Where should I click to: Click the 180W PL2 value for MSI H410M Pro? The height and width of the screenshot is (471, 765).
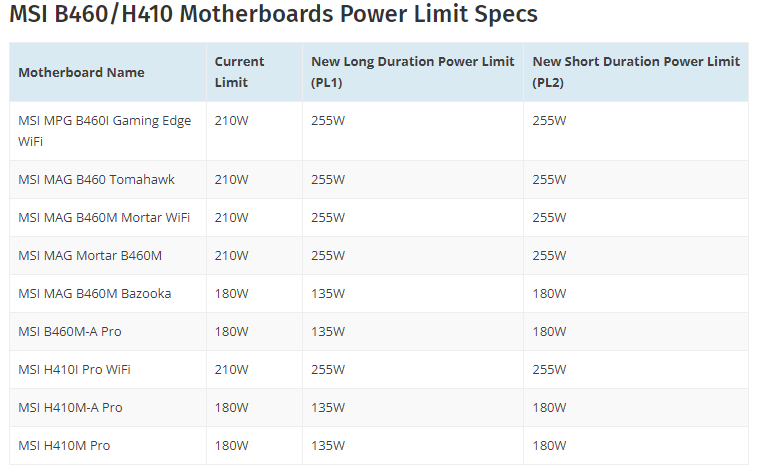coord(549,446)
